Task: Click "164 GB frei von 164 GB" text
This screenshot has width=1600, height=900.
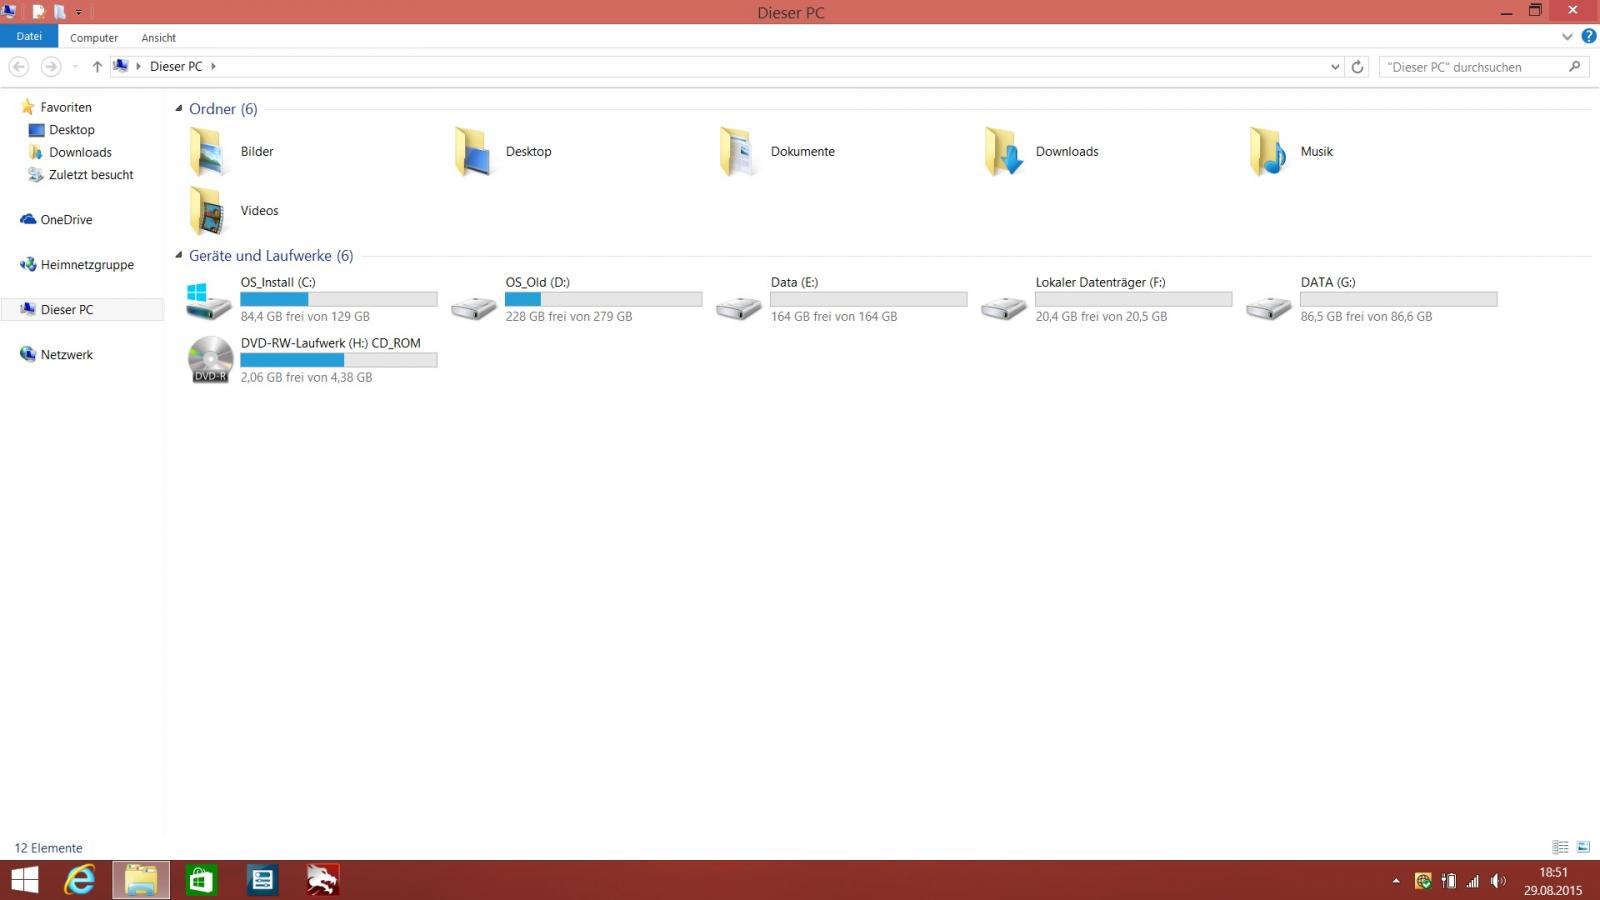Action: [x=834, y=316]
